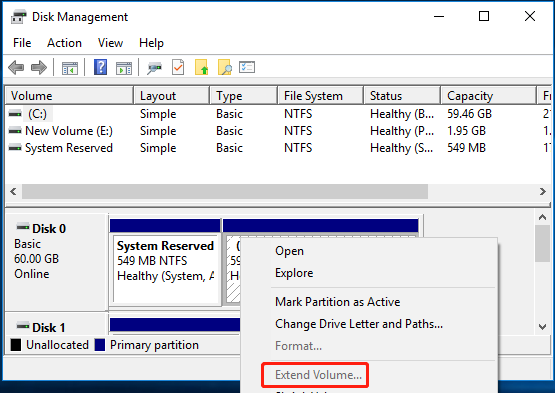This screenshot has height=393, width=555.
Task: Click the Disk Management title bar icon
Action: pos(18,17)
